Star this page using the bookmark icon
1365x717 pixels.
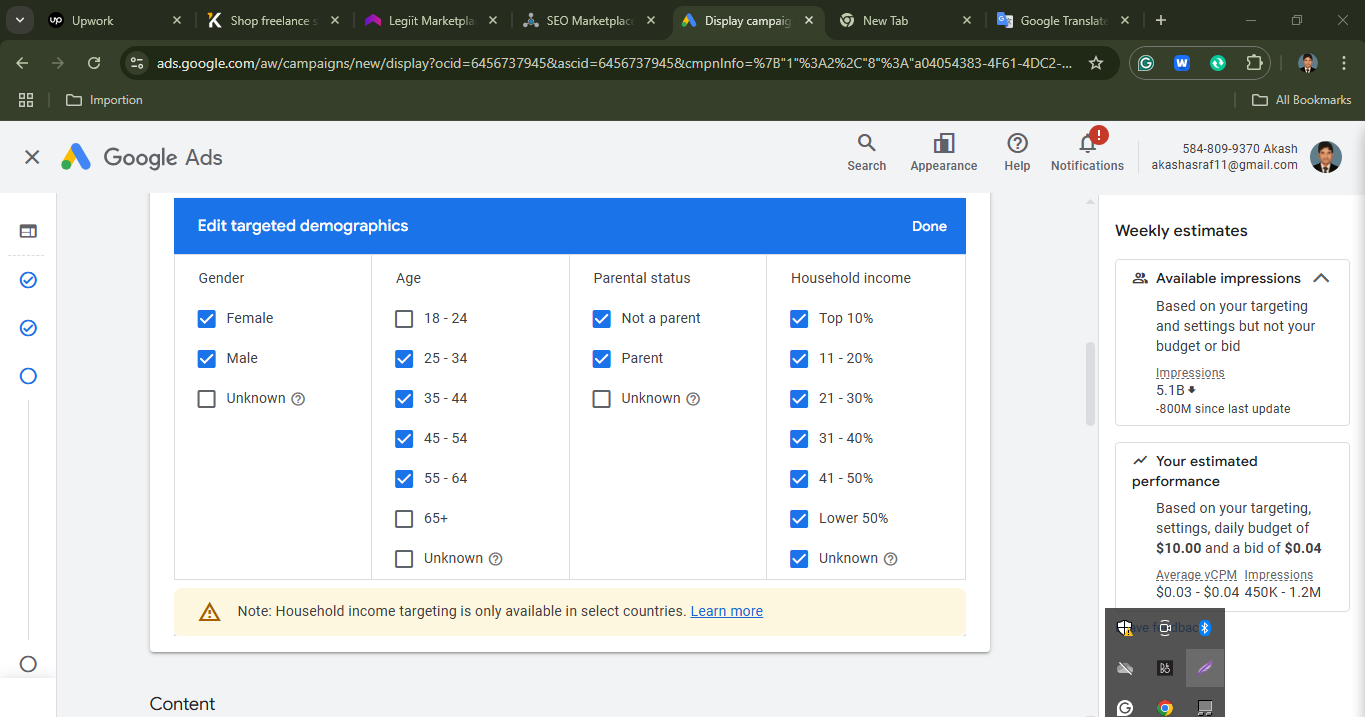(1096, 62)
